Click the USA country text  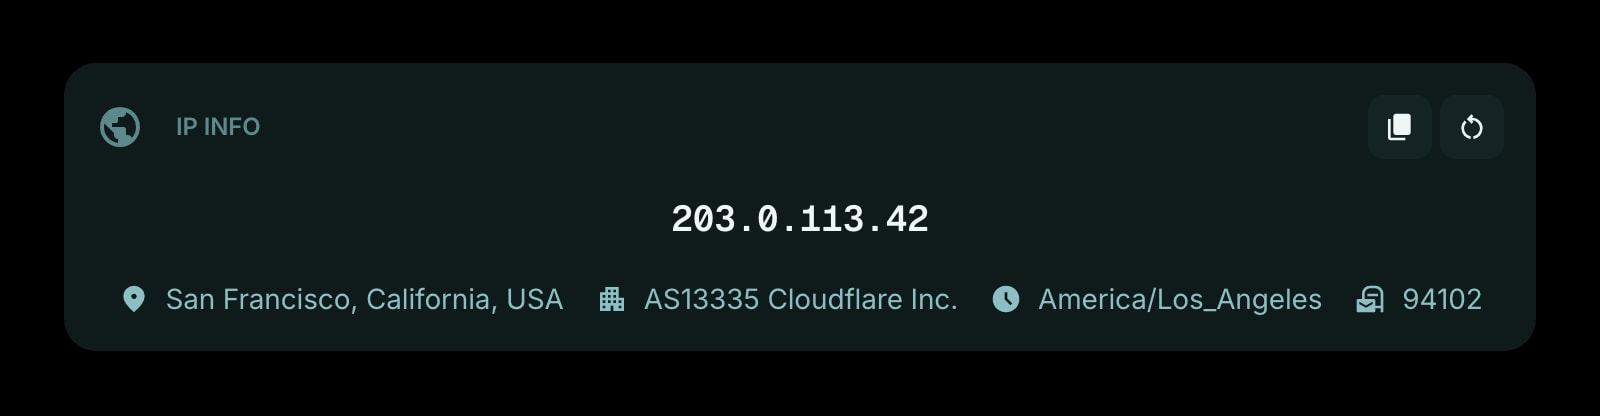click(535, 299)
